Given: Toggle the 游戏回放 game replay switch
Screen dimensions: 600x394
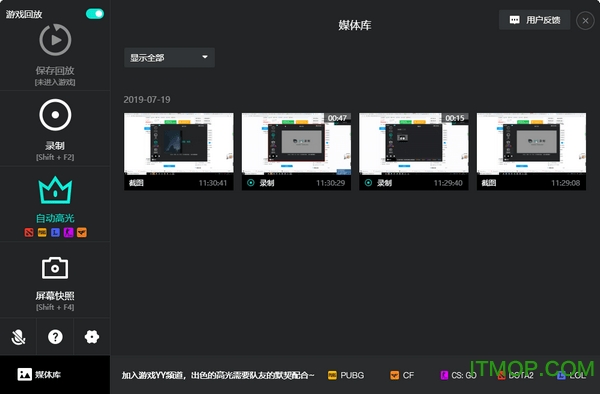Looking at the screenshot, I should [x=95, y=14].
